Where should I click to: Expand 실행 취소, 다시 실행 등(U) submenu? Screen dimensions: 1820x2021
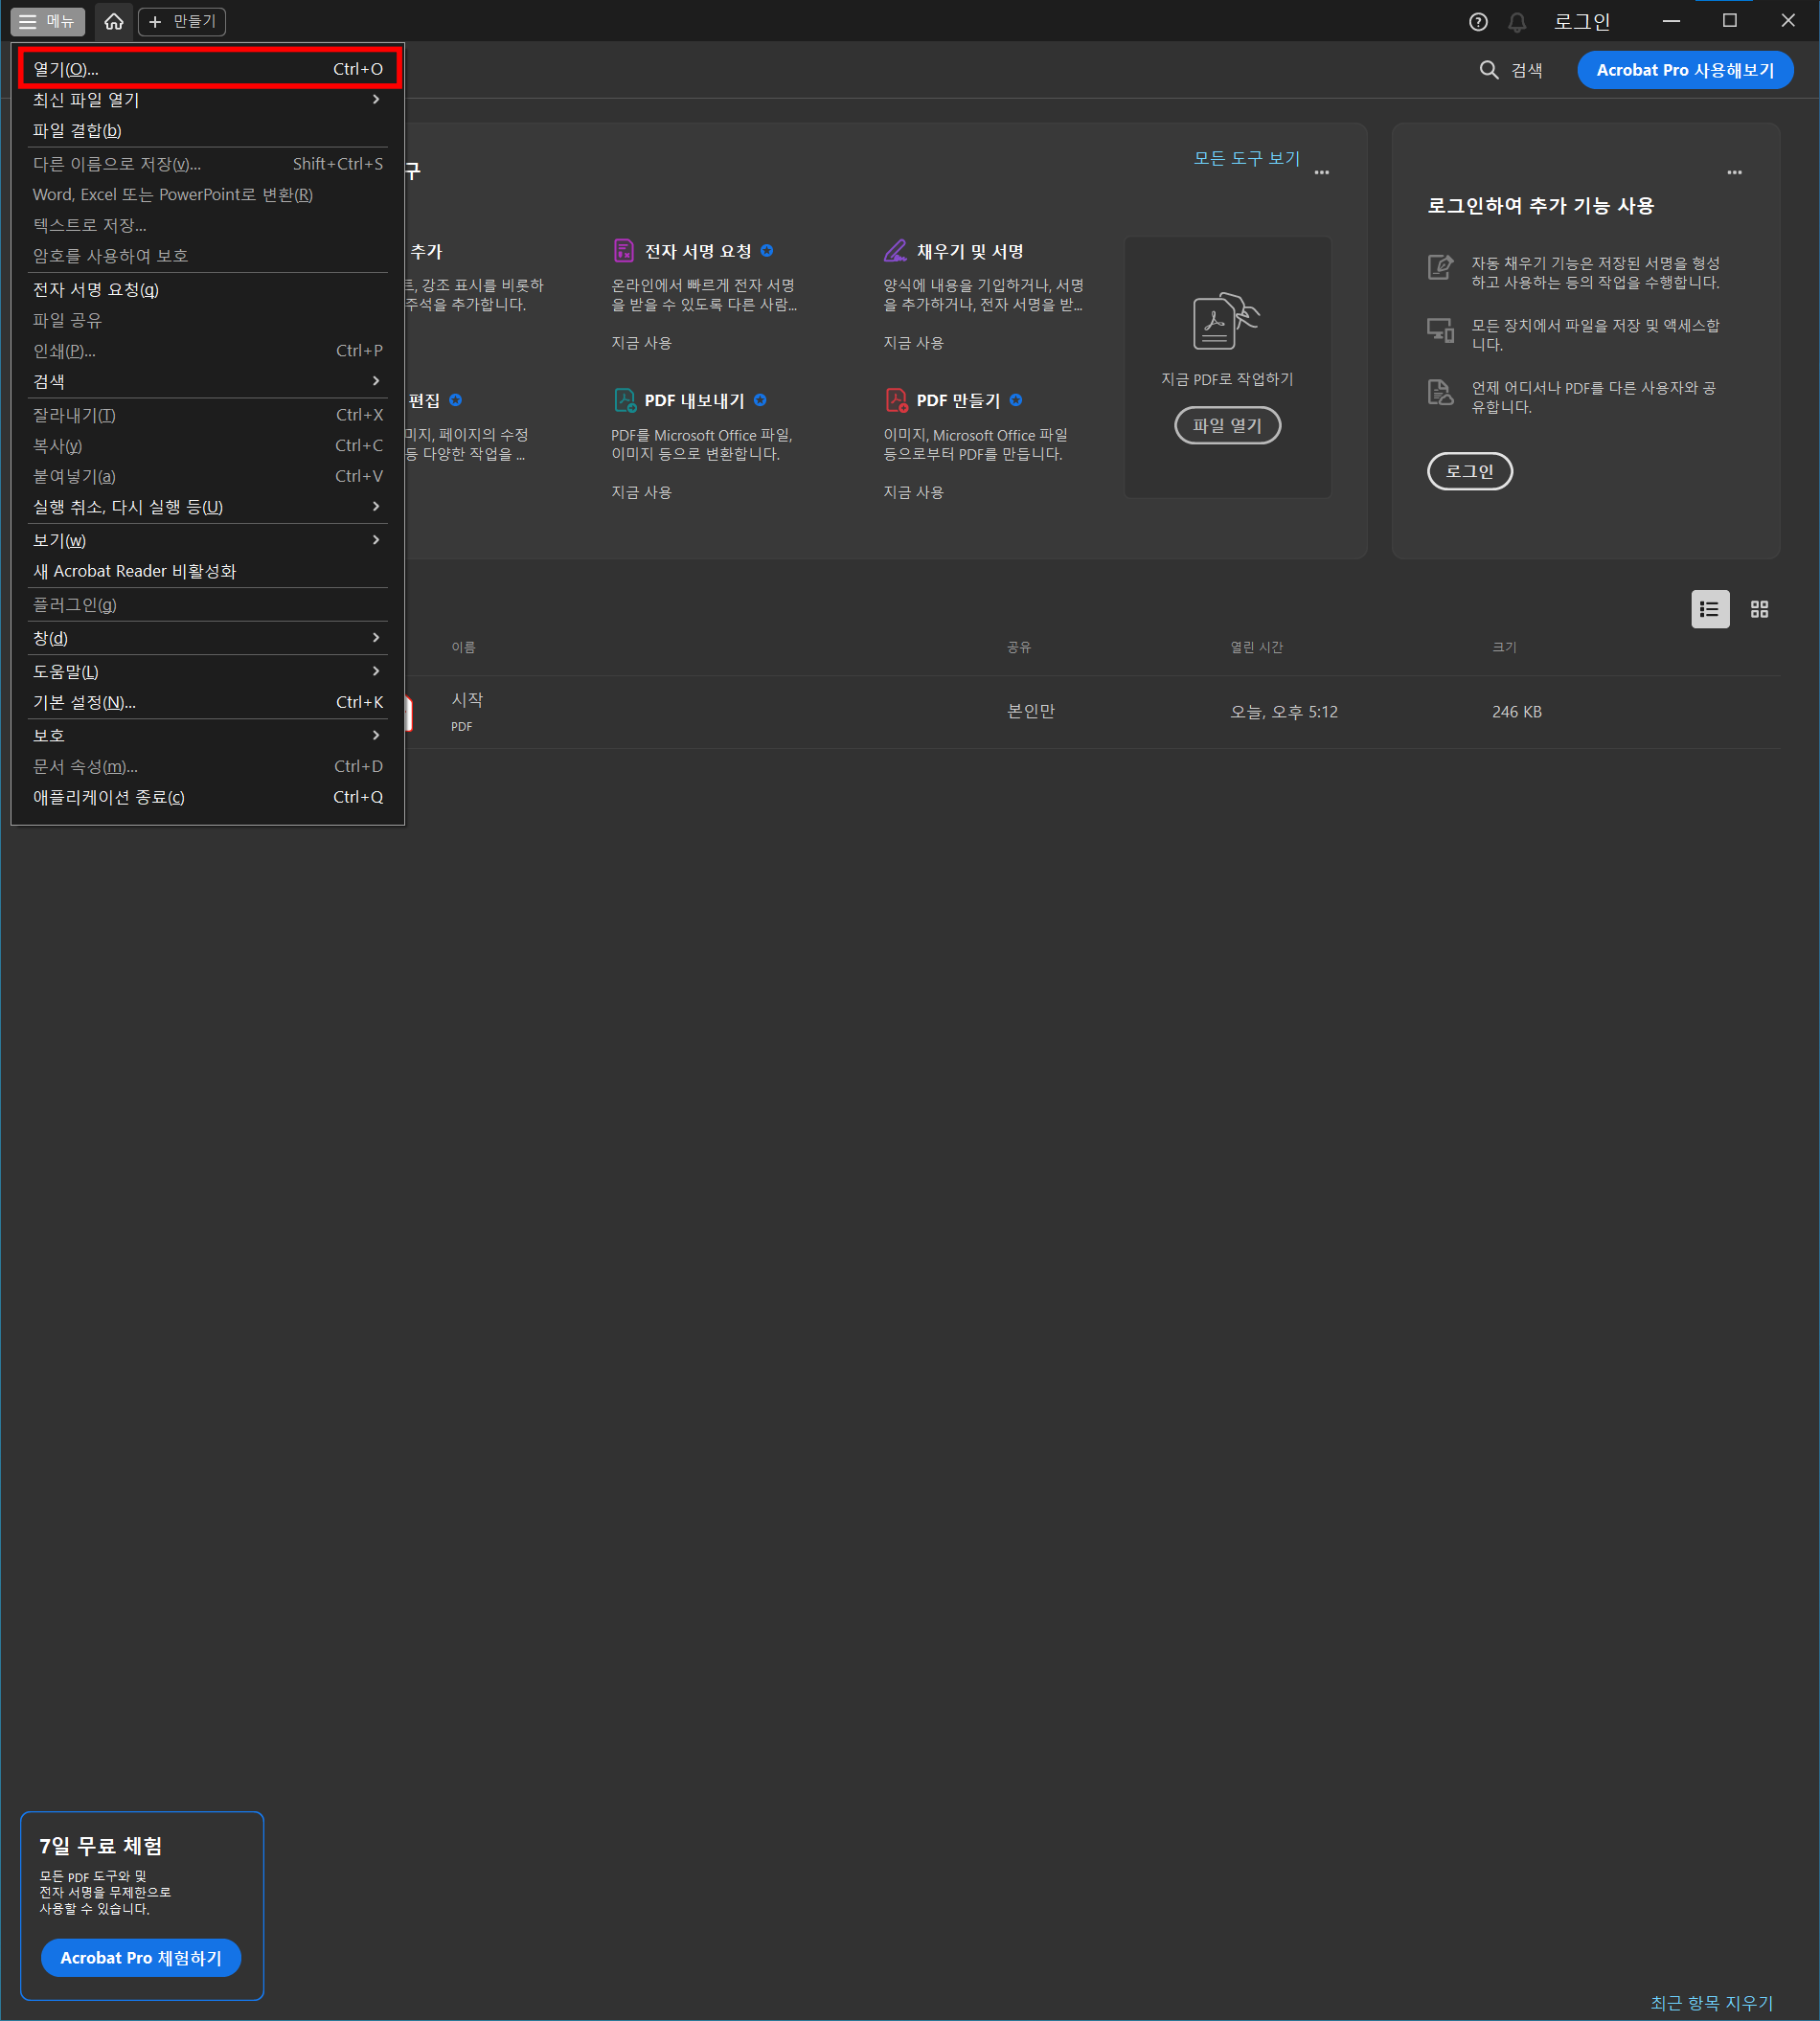[x=208, y=507]
